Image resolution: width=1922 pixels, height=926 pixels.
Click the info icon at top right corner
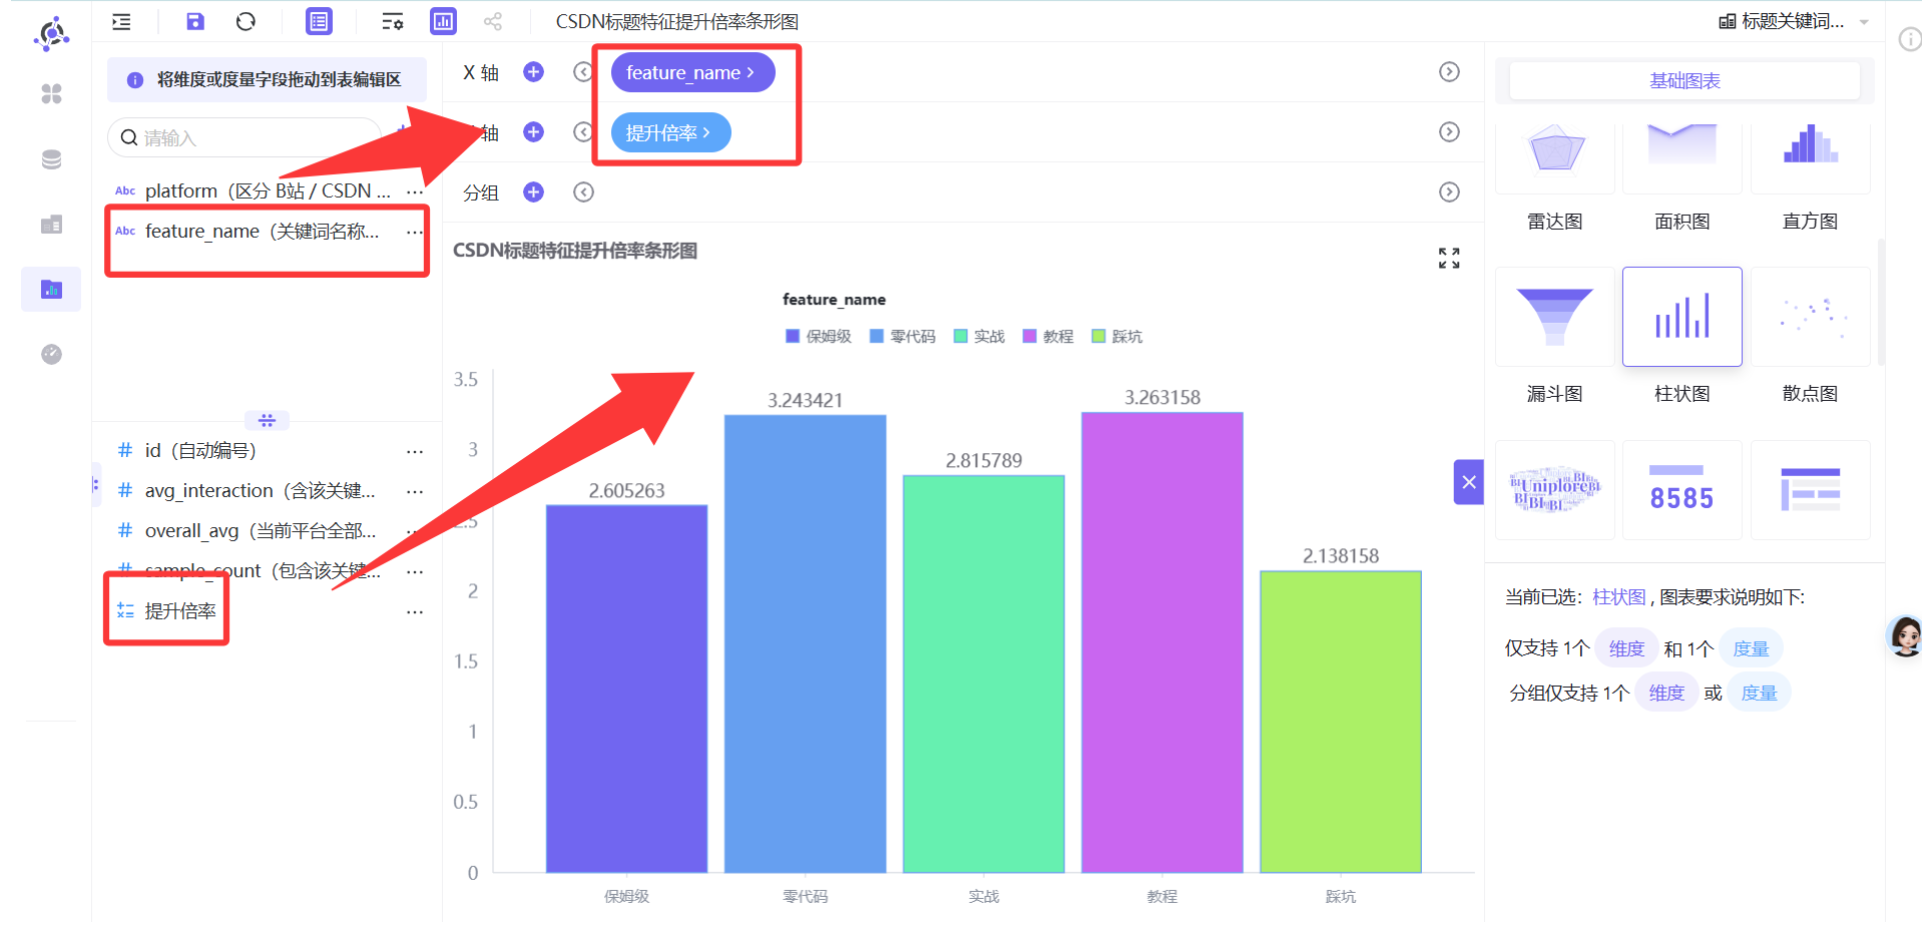pyautogui.click(x=1910, y=39)
